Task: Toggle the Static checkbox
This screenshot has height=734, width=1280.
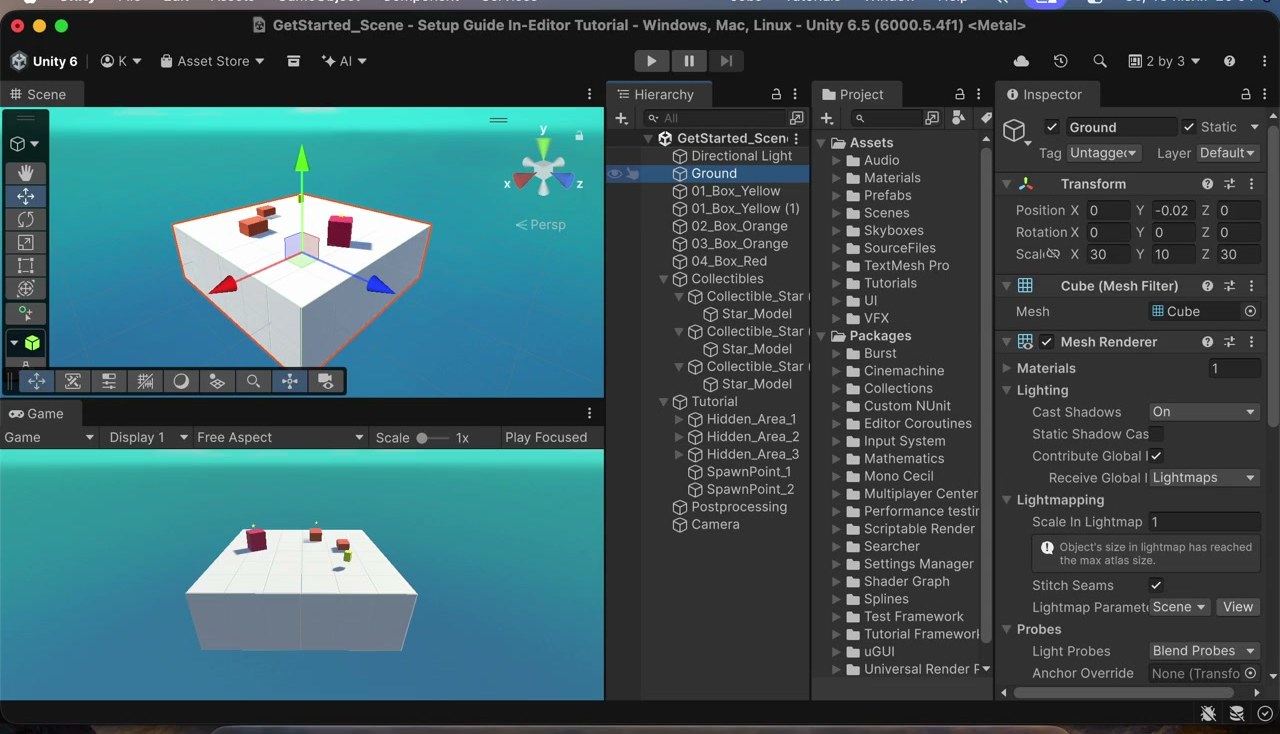Action: pyautogui.click(x=1188, y=127)
